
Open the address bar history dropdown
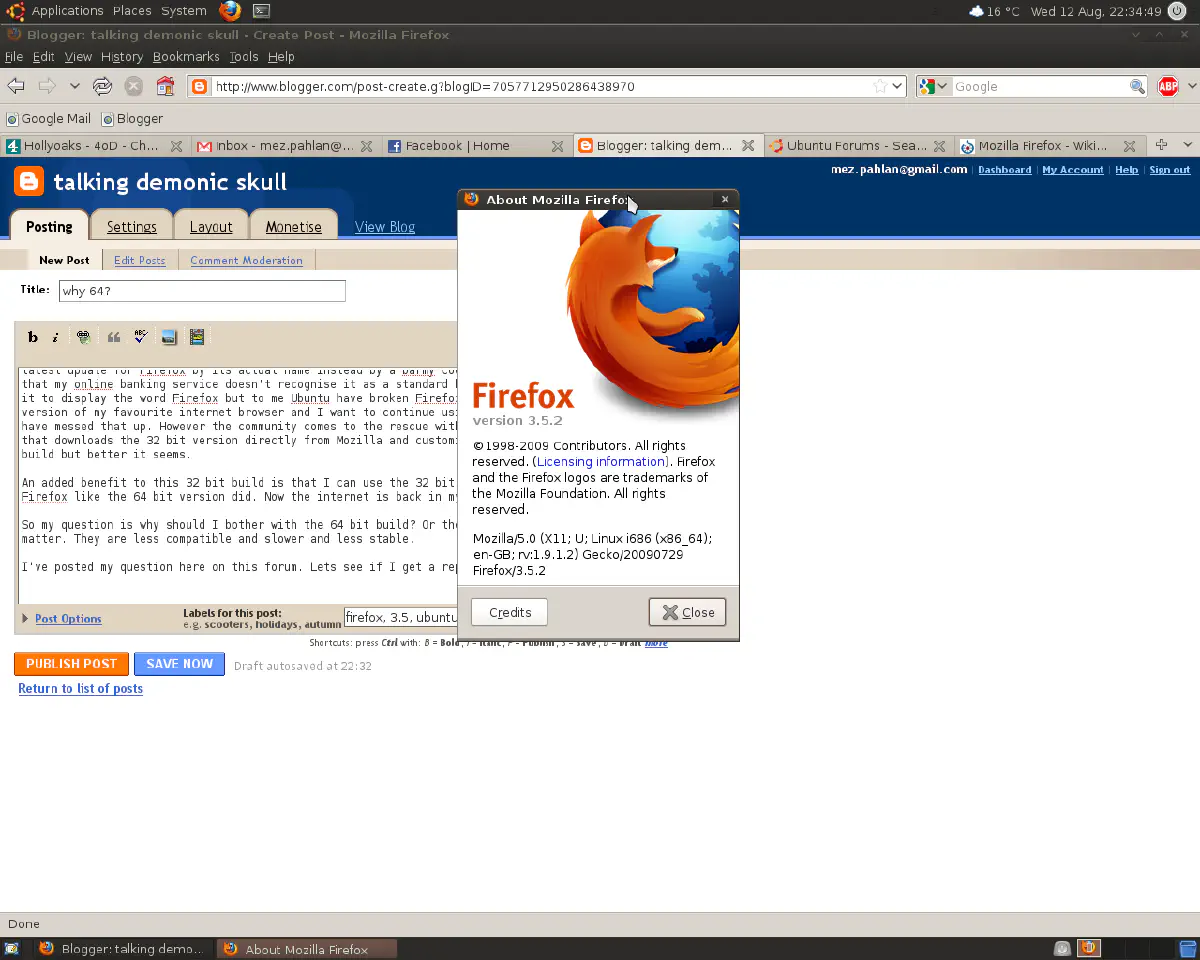[897, 86]
